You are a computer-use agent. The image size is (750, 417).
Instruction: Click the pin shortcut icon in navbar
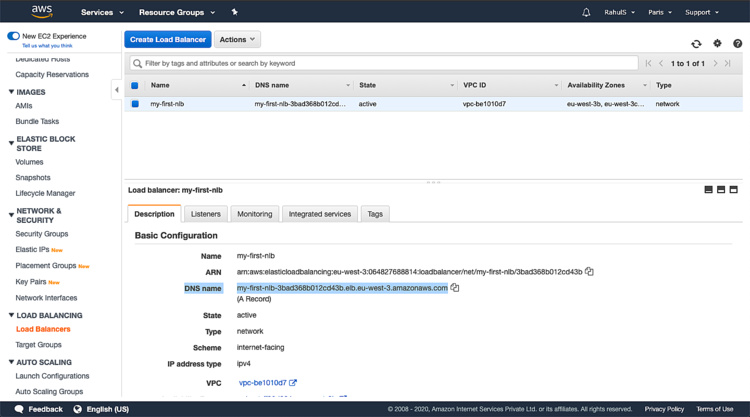pos(234,12)
